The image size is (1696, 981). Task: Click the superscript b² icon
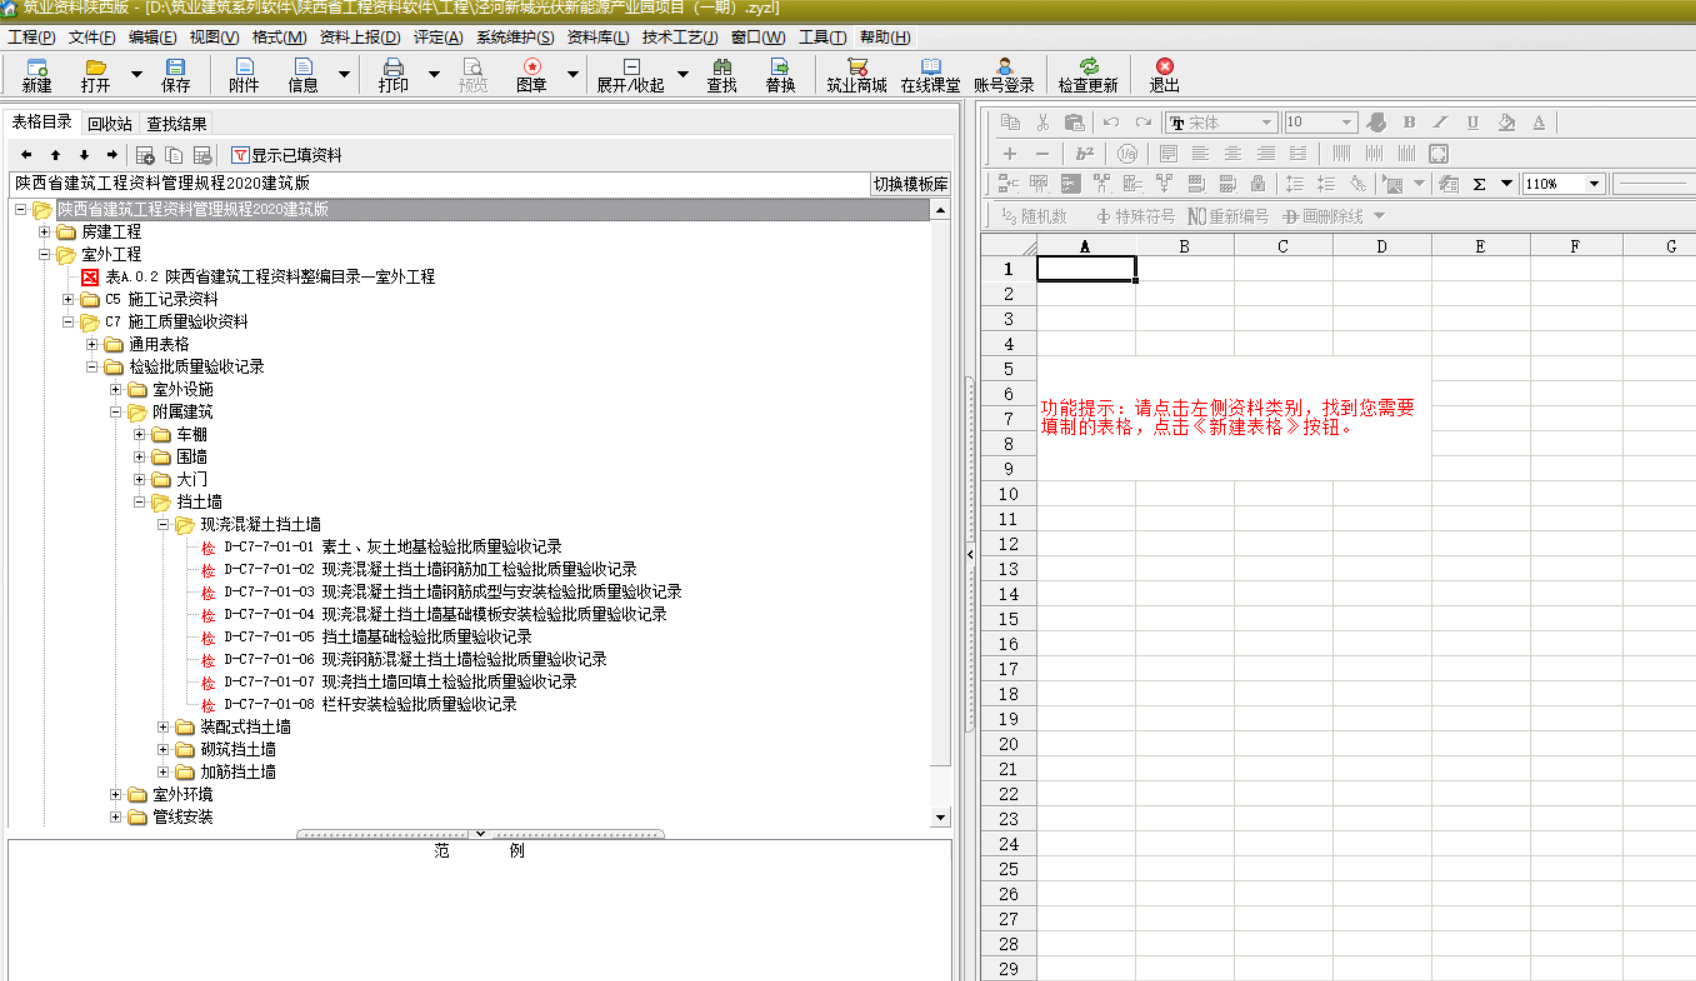pos(1084,154)
